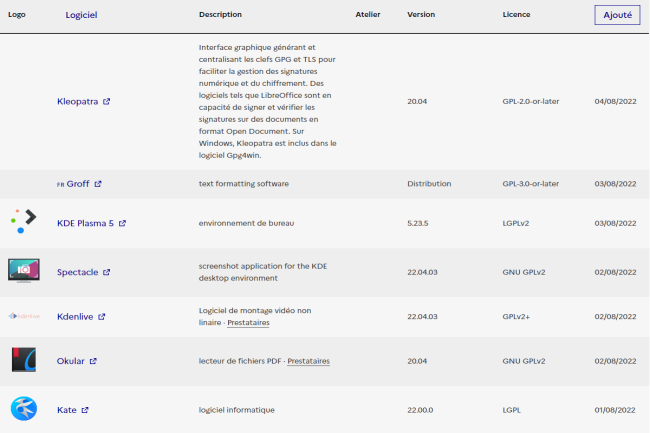This screenshot has height=433, width=650.
Task: Open the Kleopatra software link
Action: pos(78,102)
